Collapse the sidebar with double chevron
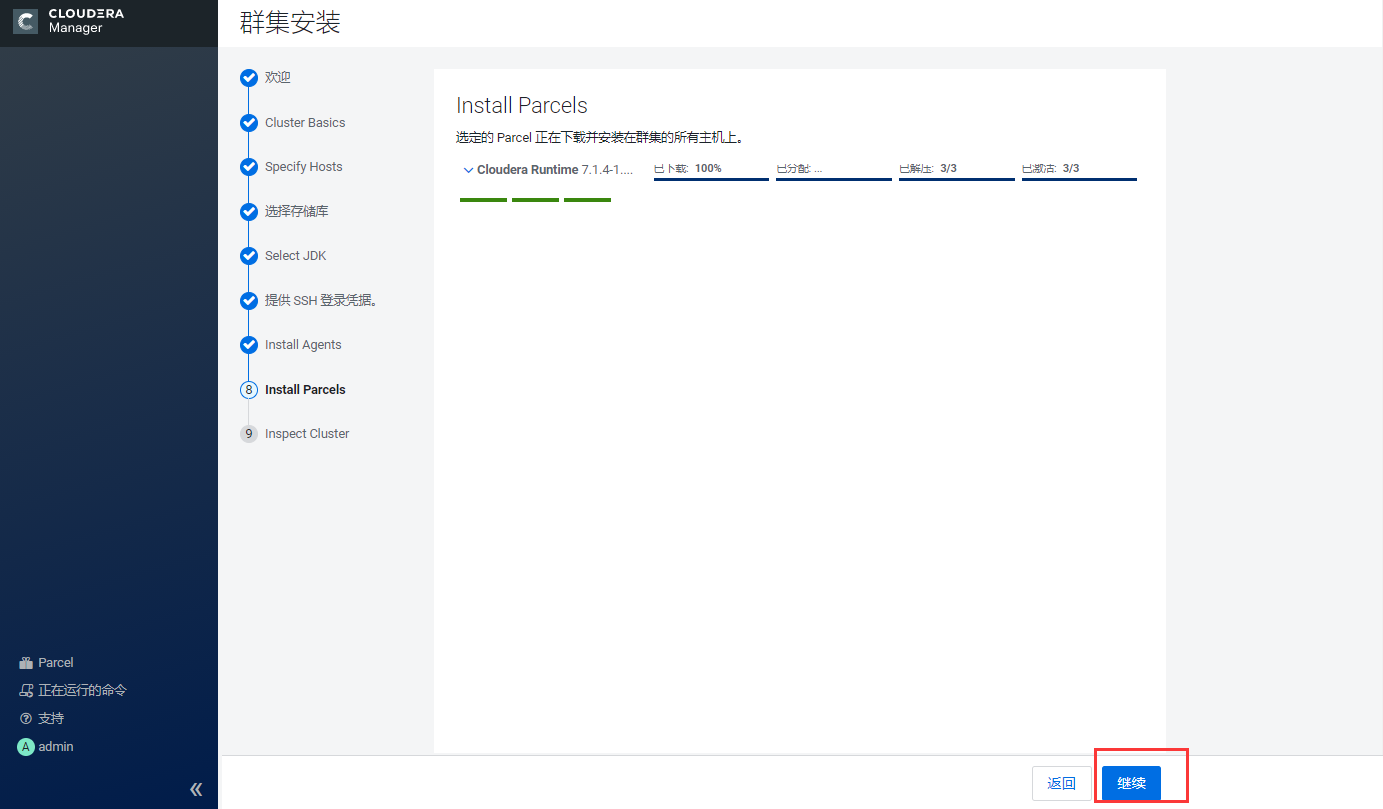Image resolution: width=1383 pixels, height=809 pixels. click(196, 789)
